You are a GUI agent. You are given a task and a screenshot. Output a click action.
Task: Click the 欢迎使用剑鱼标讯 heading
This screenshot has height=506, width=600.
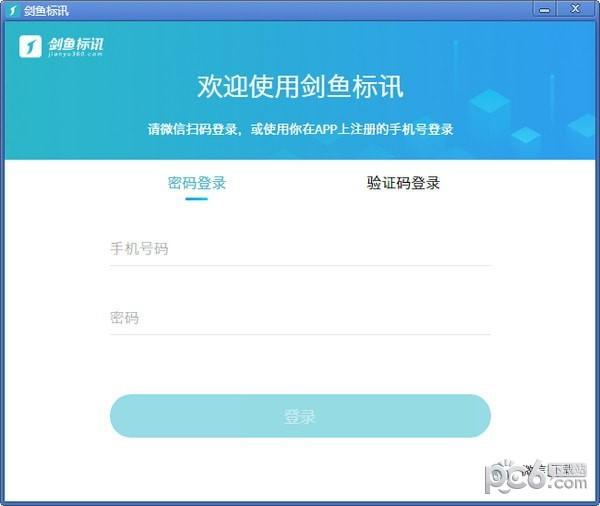(300, 87)
